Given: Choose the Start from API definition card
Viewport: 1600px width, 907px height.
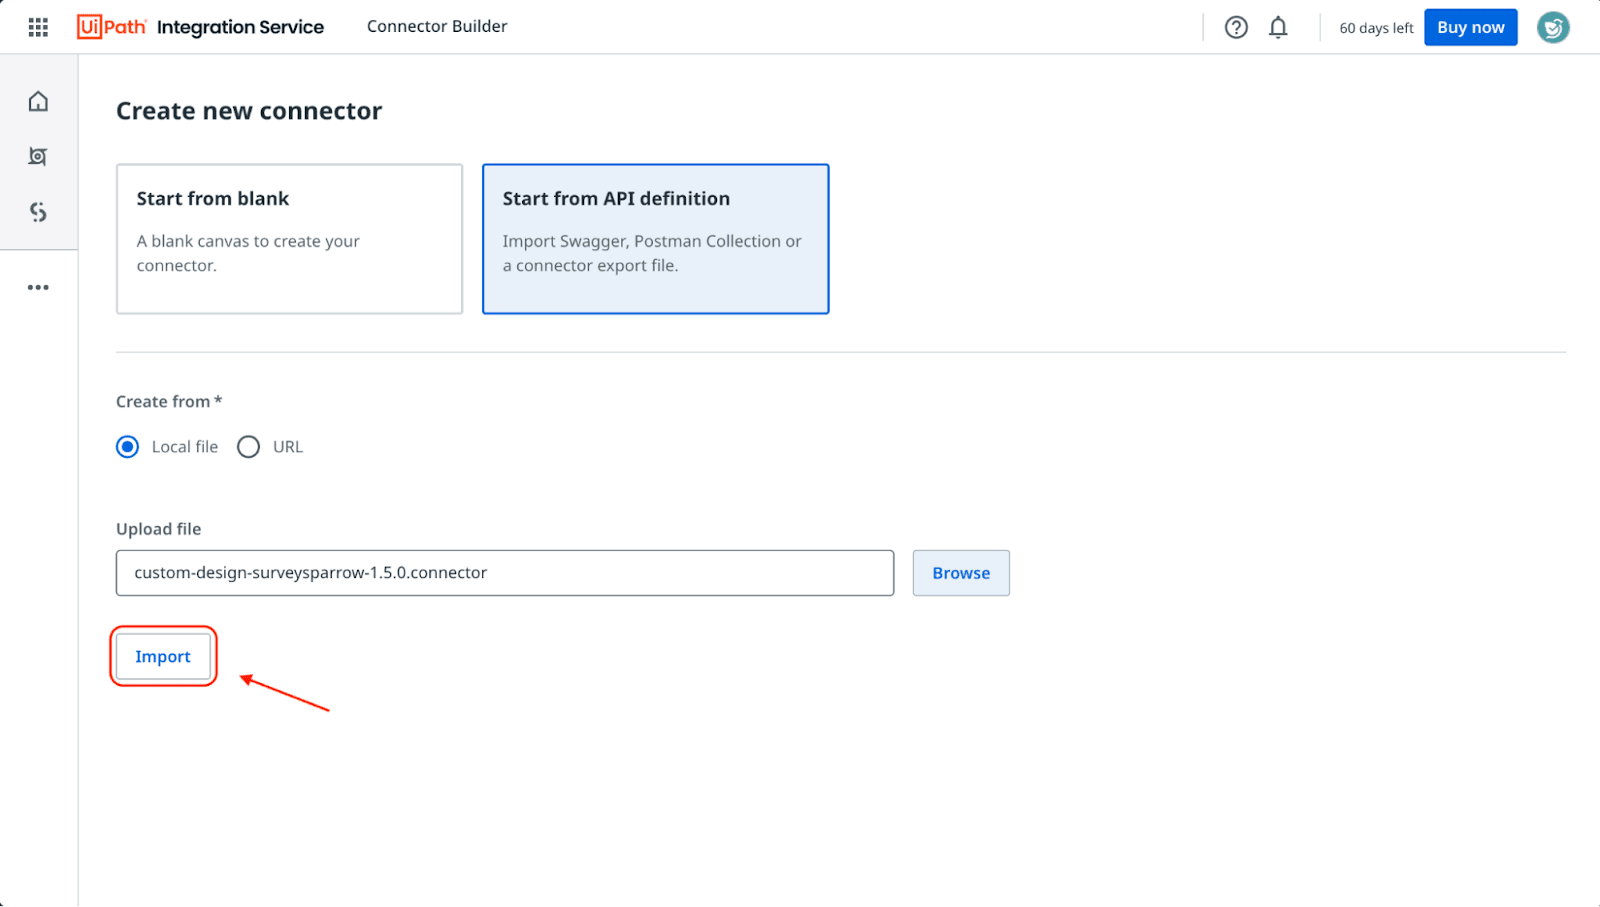Looking at the screenshot, I should [655, 239].
